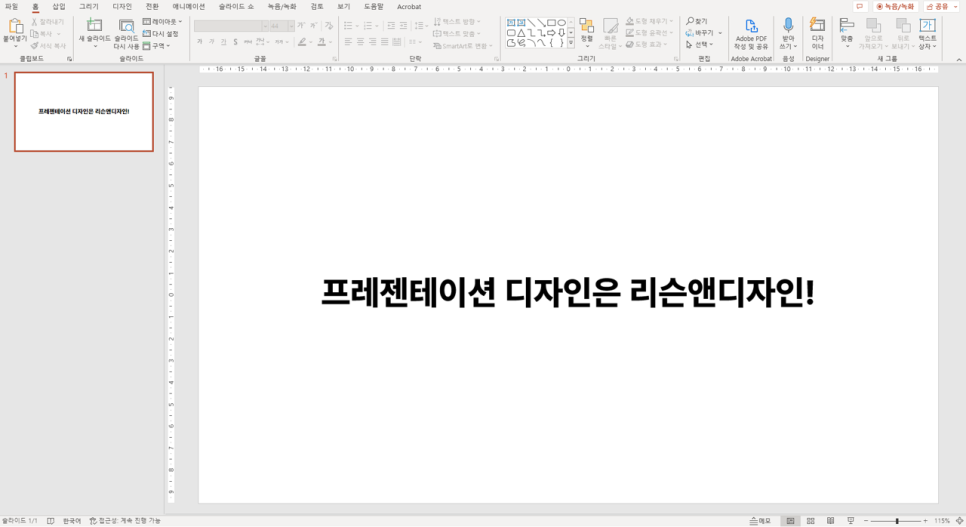This screenshot has height=527, width=966.
Task: Open the Share (공유) dropdown arrow
Action: (955, 7)
